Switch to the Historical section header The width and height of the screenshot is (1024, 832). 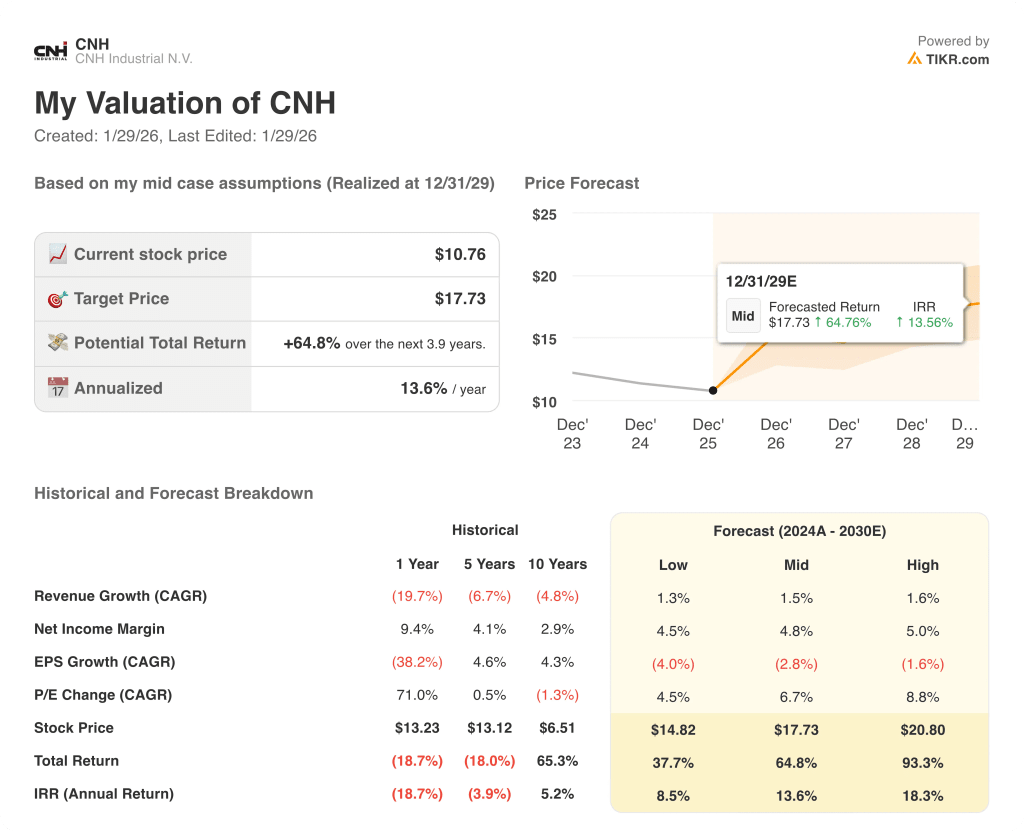(x=485, y=530)
